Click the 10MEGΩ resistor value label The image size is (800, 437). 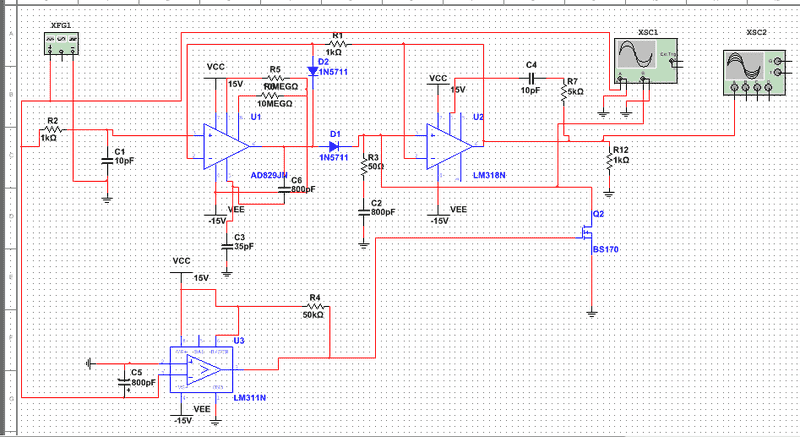(274, 104)
